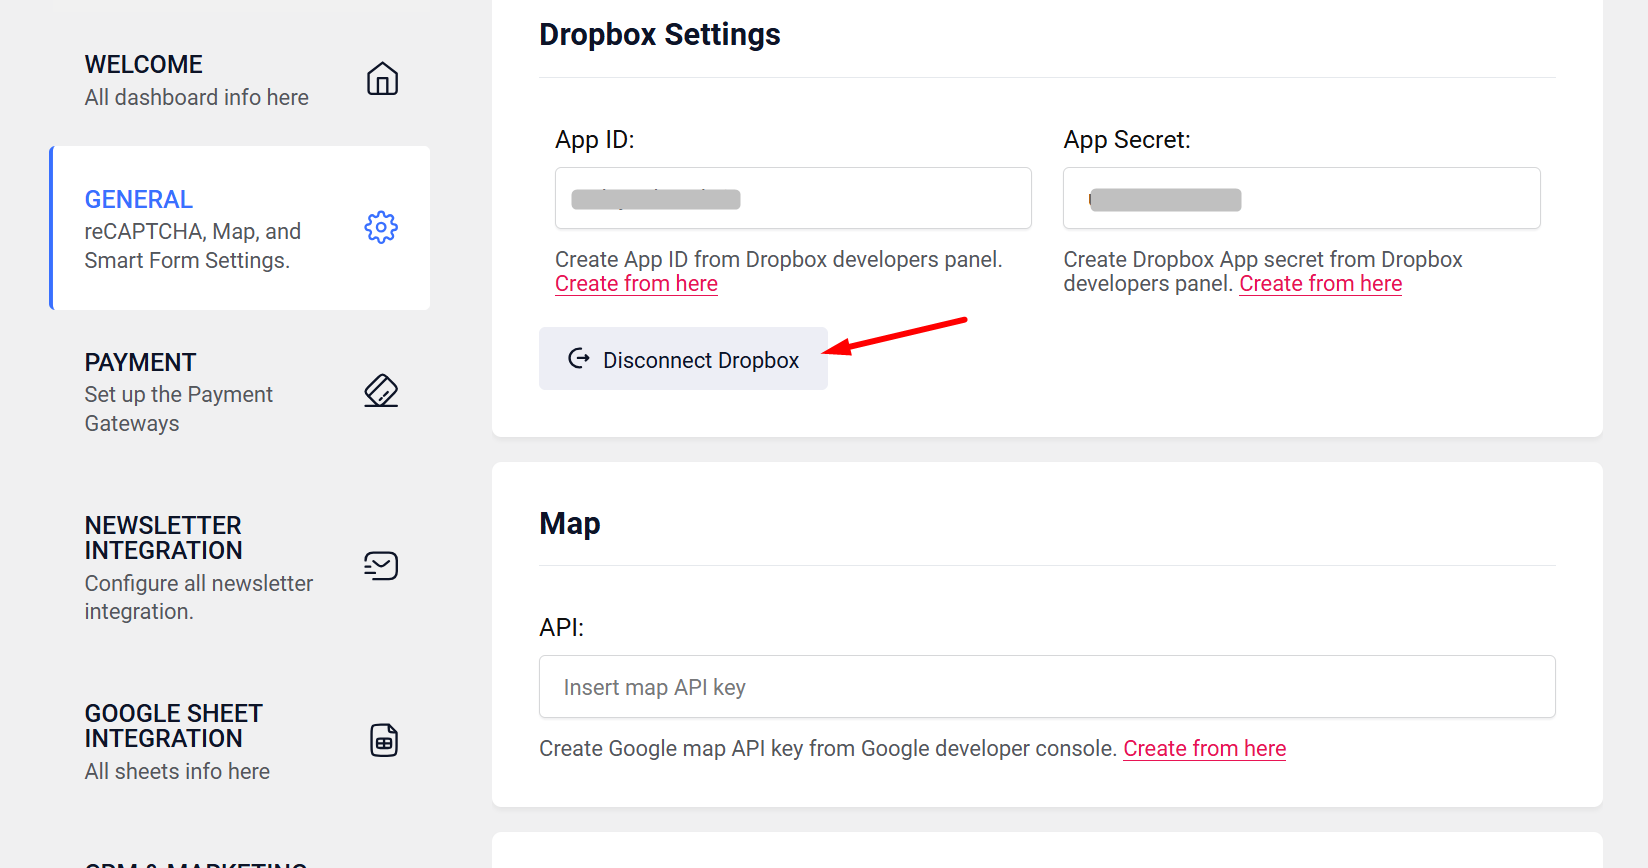1648x868 pixels.
Task: Click 'All sheets info here' text
Action: pos(177,772)
